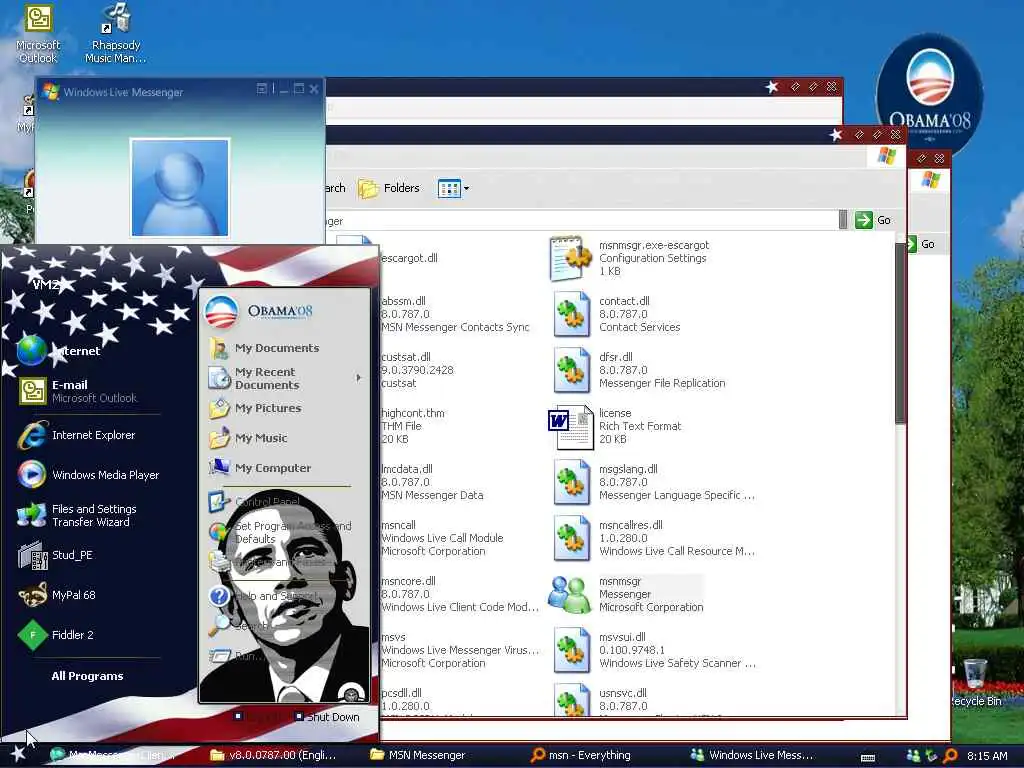Click the Start button star
This screenshot has height=768, width=1024.
18,754
